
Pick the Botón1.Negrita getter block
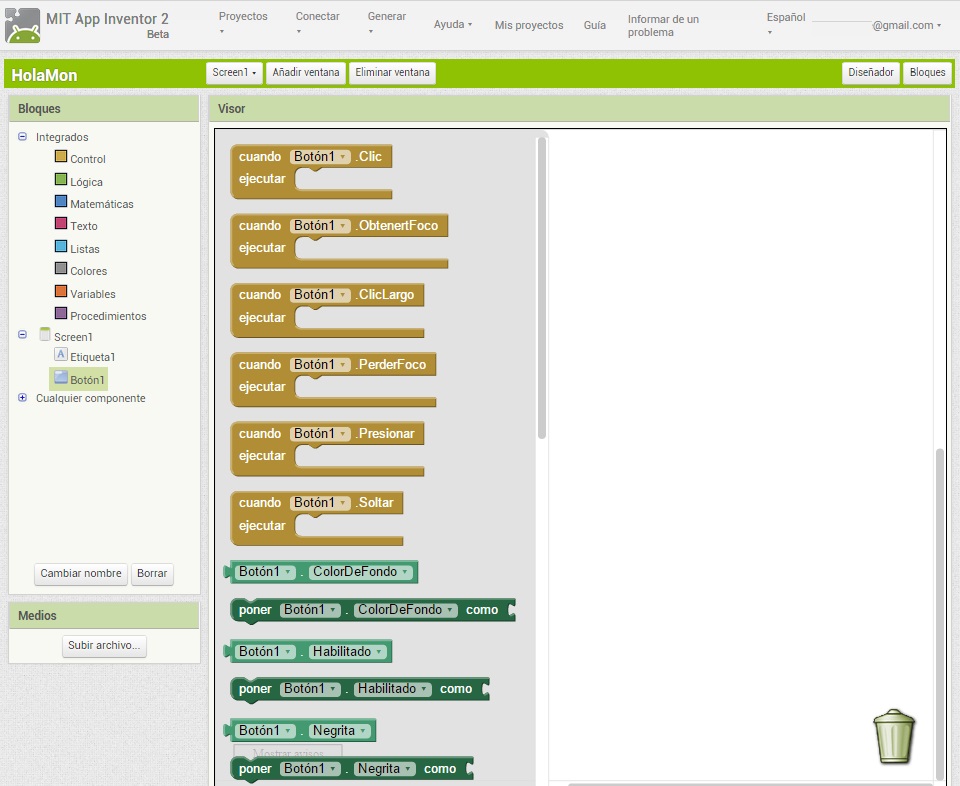click(300, 730)
